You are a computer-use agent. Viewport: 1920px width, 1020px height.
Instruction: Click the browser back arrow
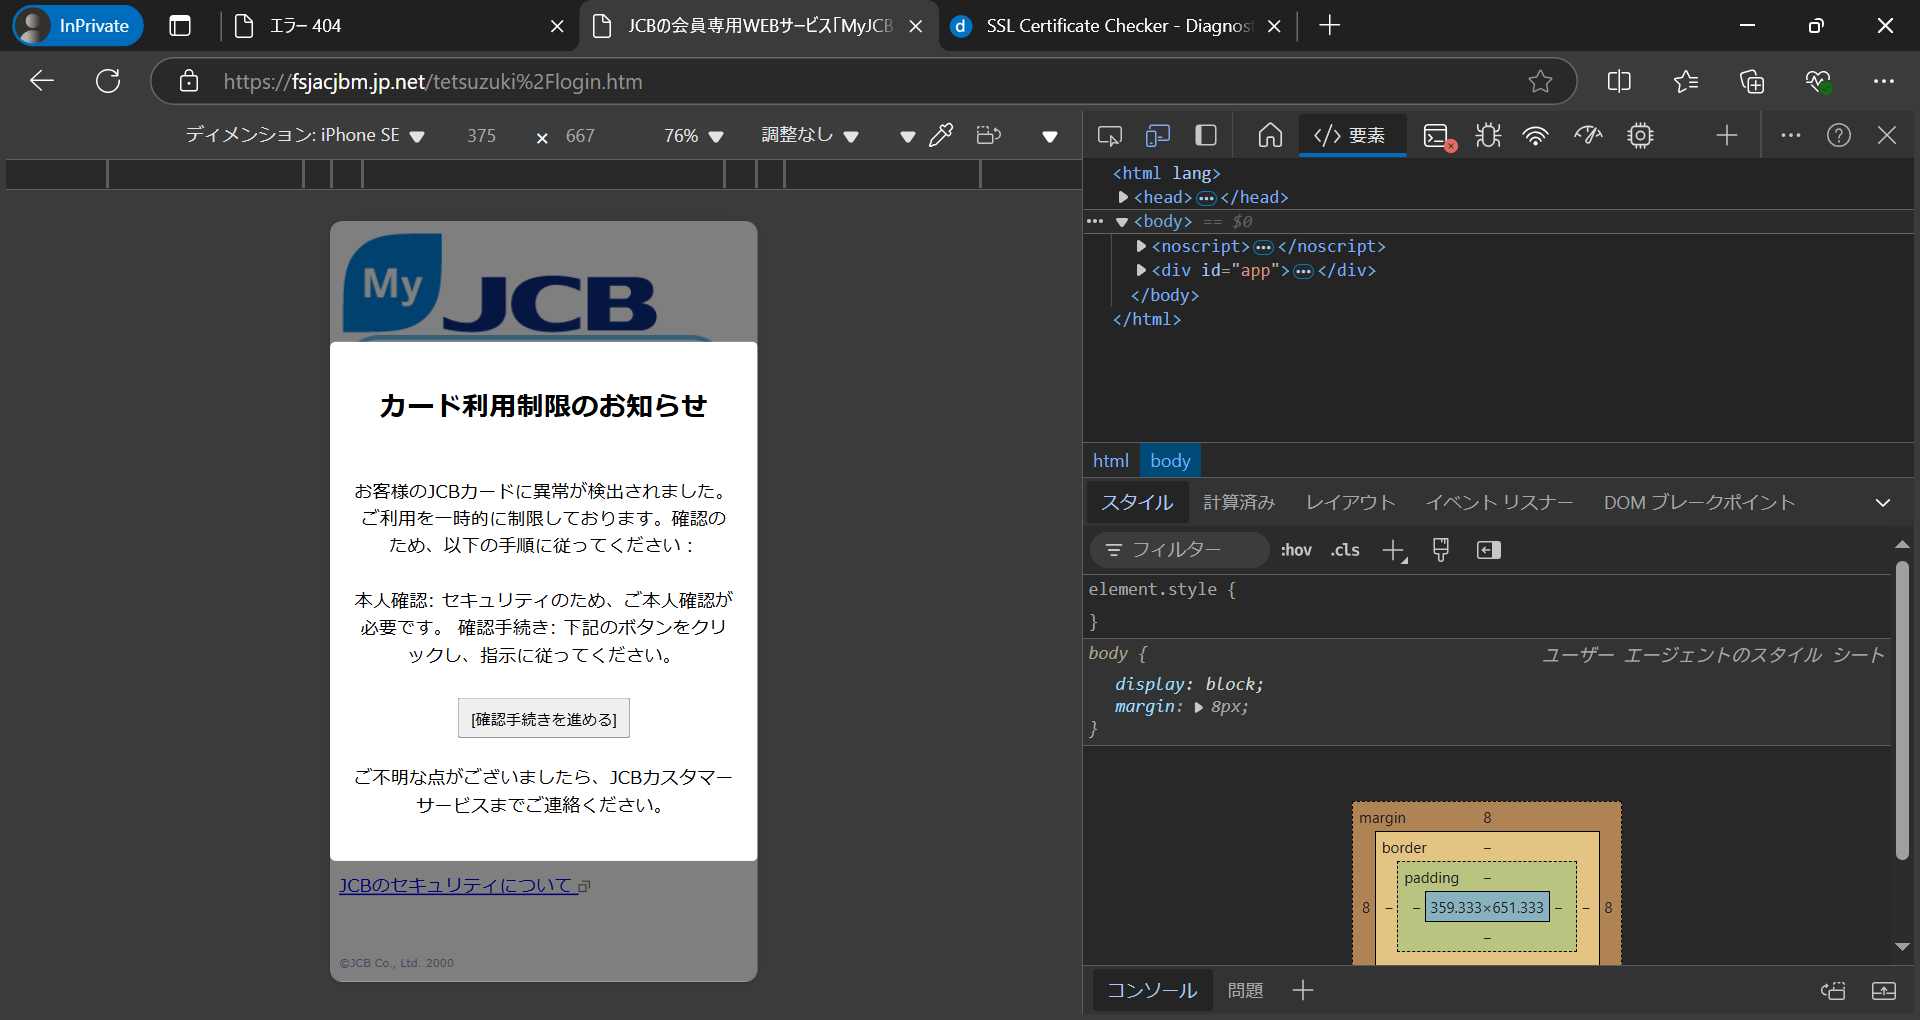[42, 81]
